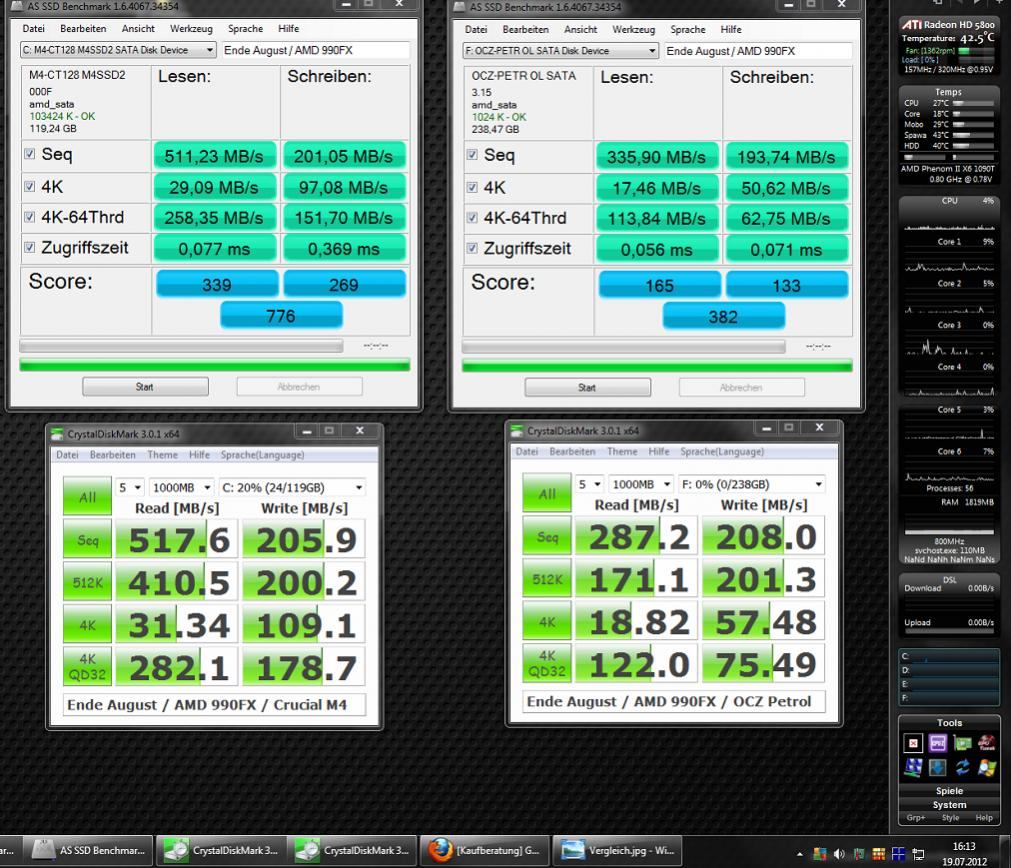This screenshot has height=868, width=1011.
Task: Click CrystalDiskMark title icon in Crucial M4 window
Action: click(x=57, y=433)
